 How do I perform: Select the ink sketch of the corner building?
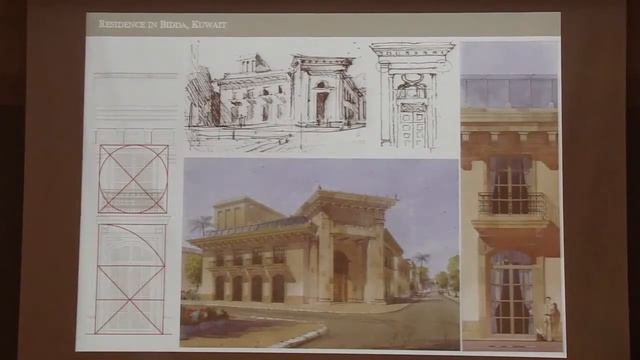point(276,98)
